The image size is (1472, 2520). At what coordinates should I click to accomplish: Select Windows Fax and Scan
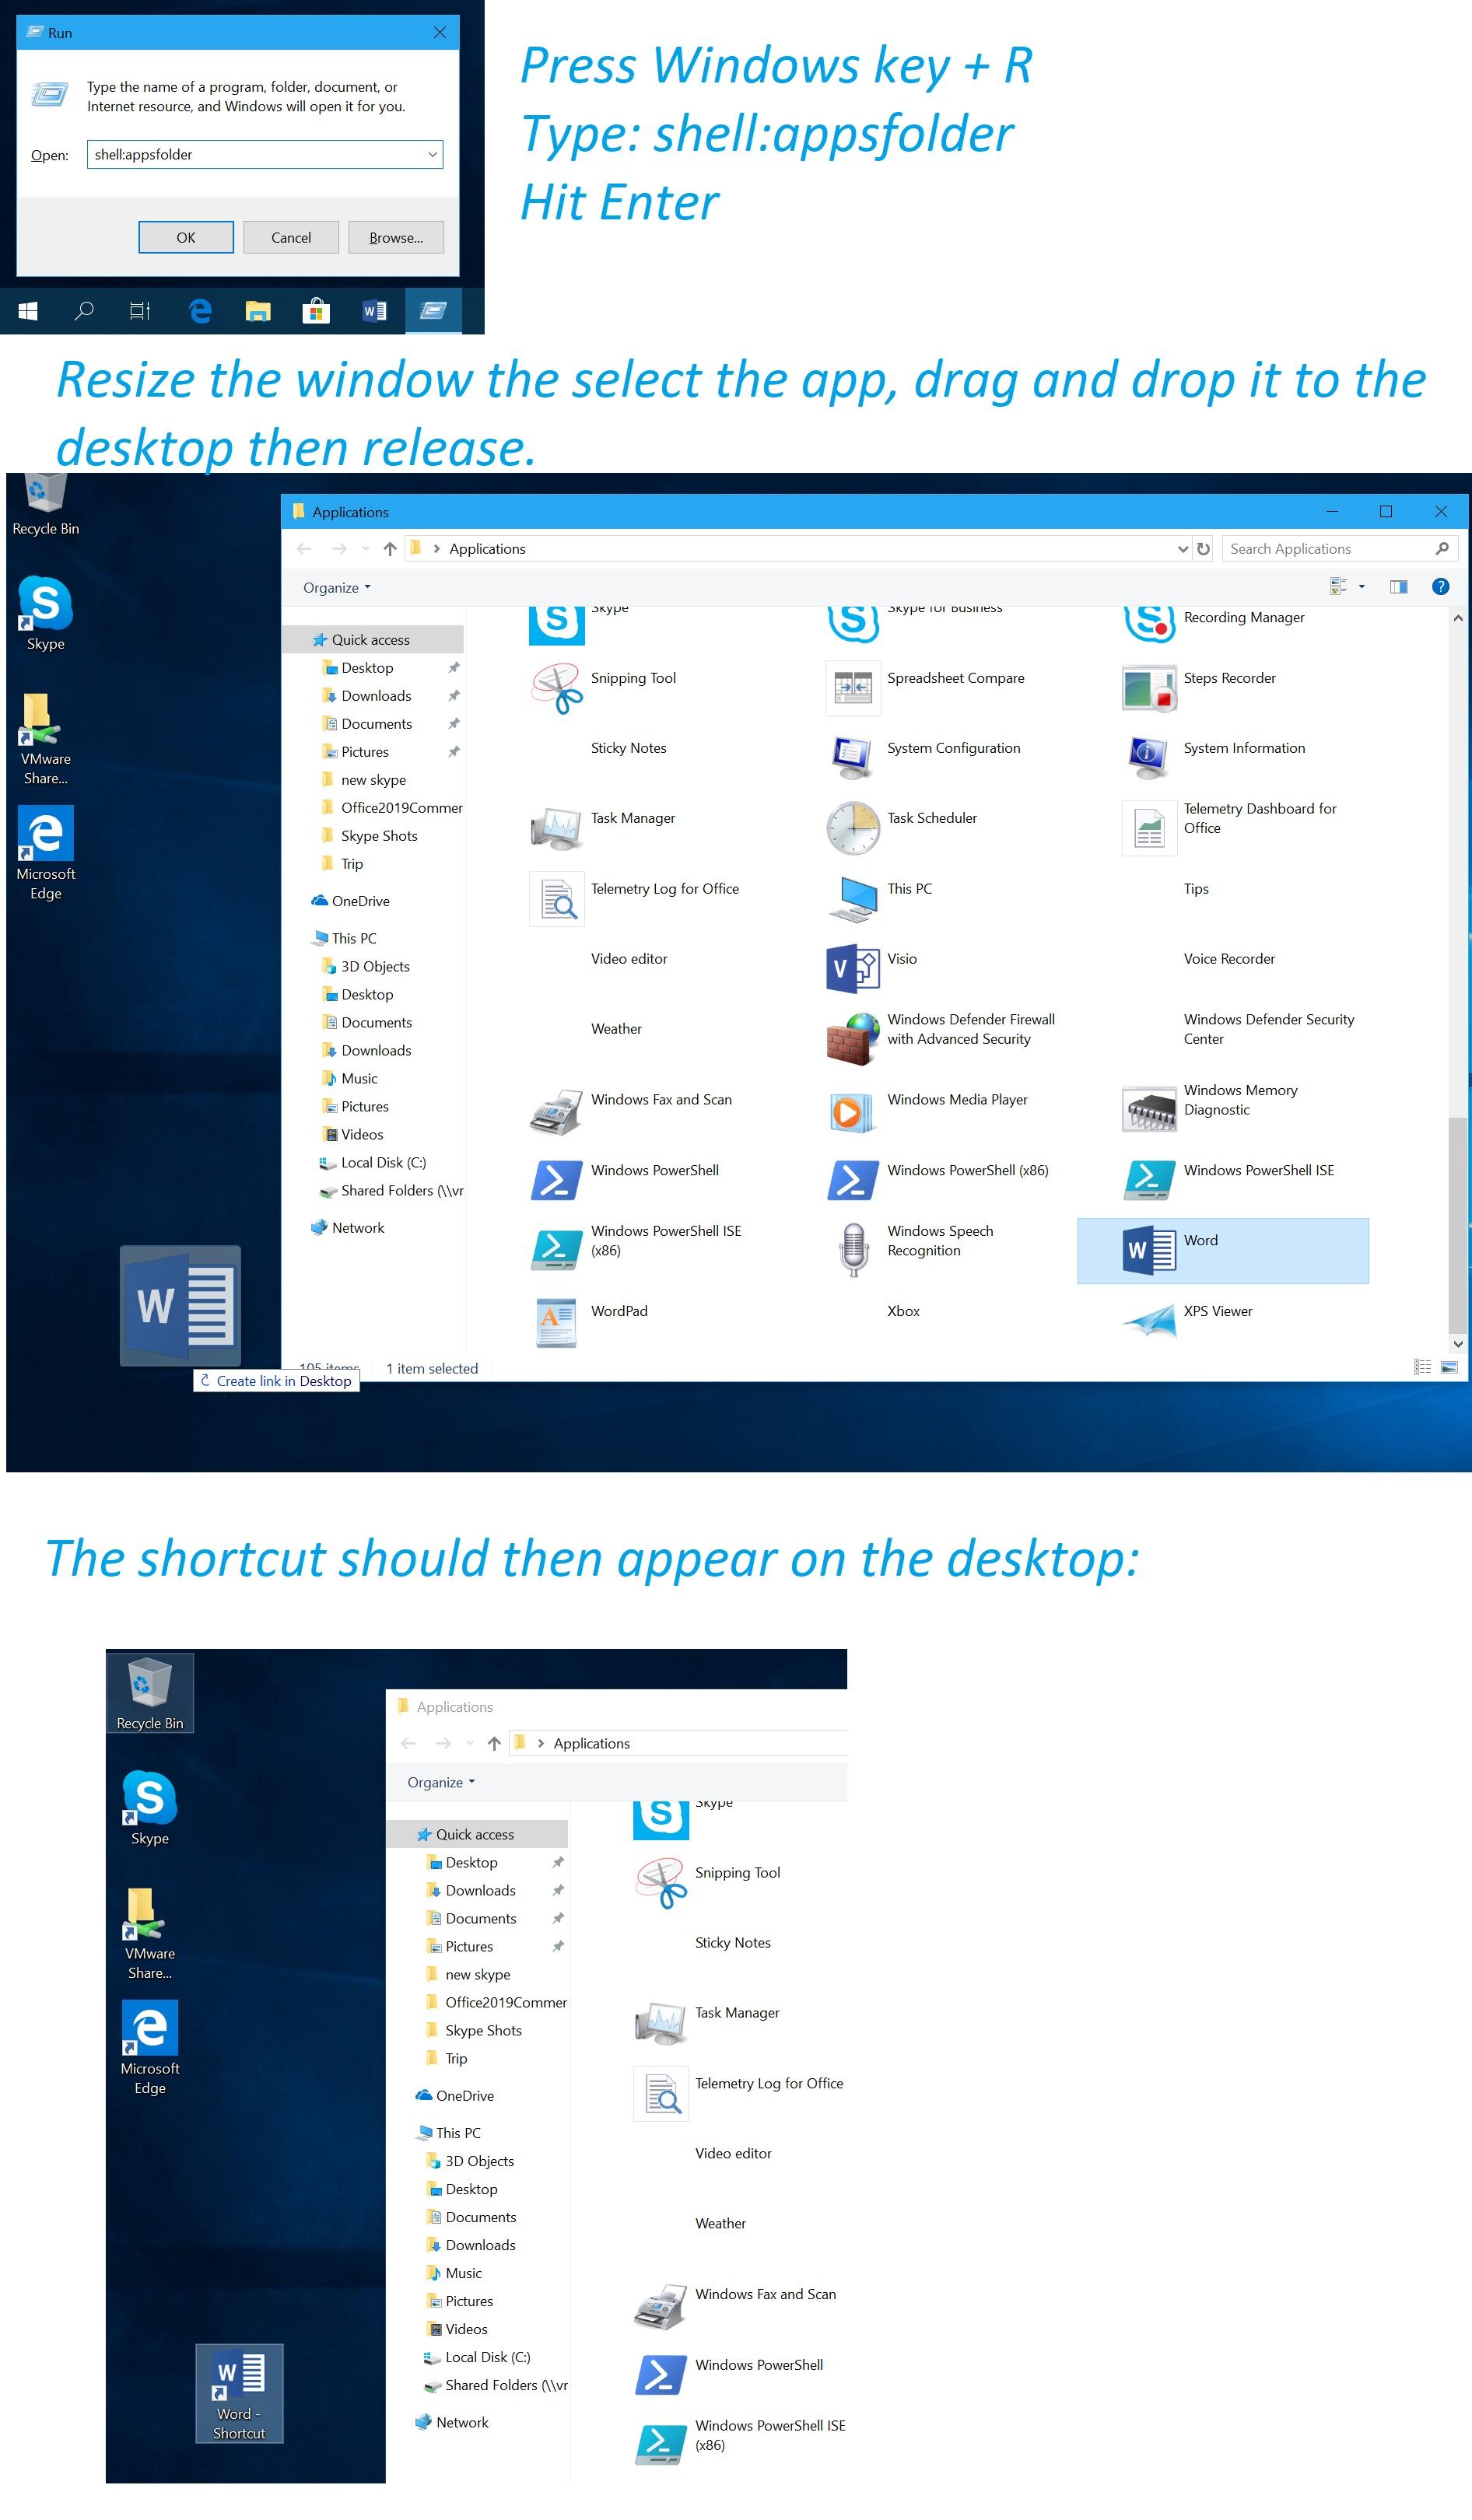click(661, 1099)
